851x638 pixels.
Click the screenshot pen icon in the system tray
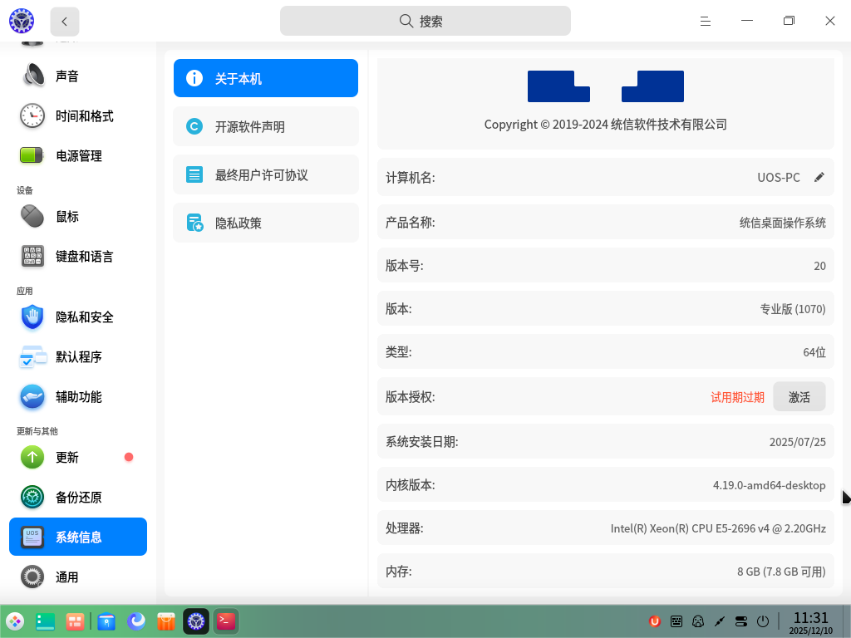click(720, 621)
